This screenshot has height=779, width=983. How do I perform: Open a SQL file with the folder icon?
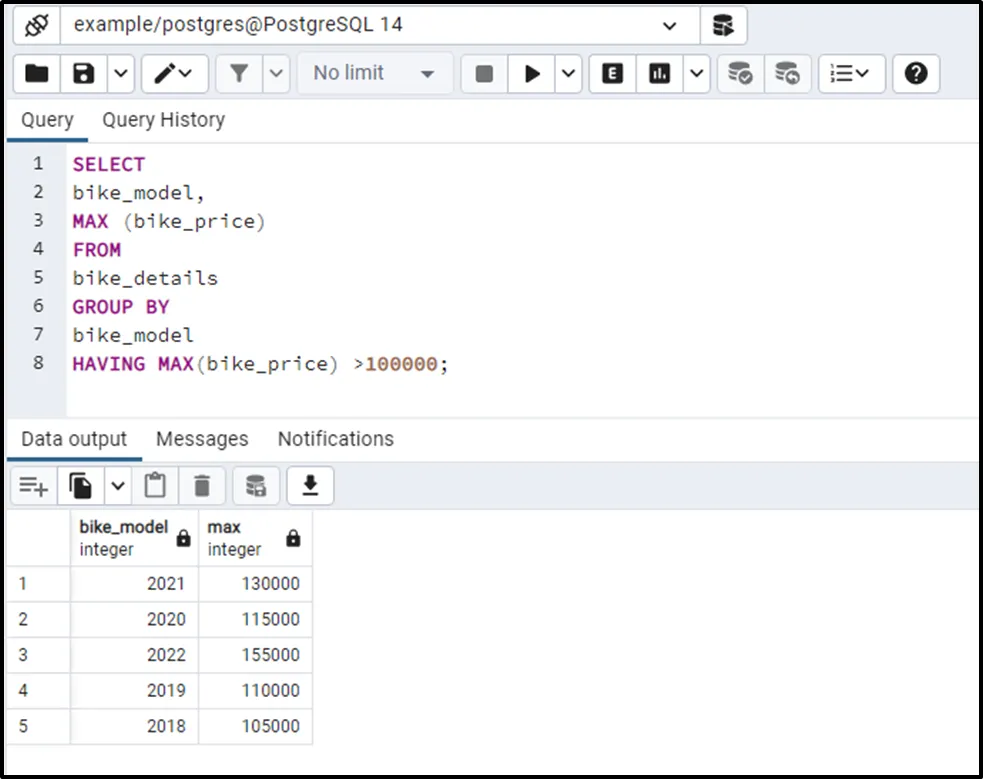pyautogui.click(x=37, y=73)
